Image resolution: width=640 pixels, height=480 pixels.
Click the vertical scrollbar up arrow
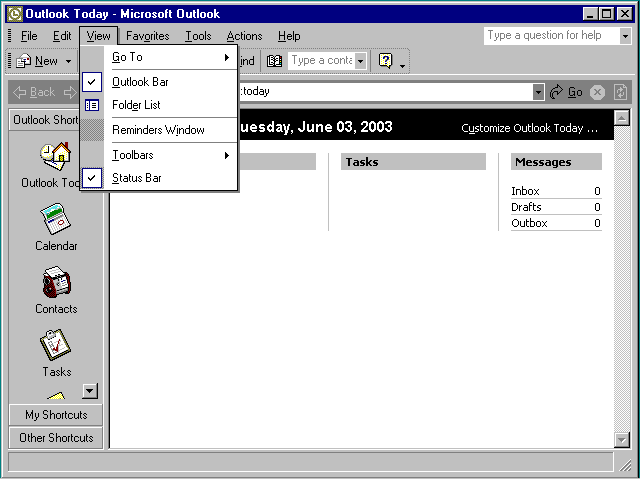click(621, 118)
